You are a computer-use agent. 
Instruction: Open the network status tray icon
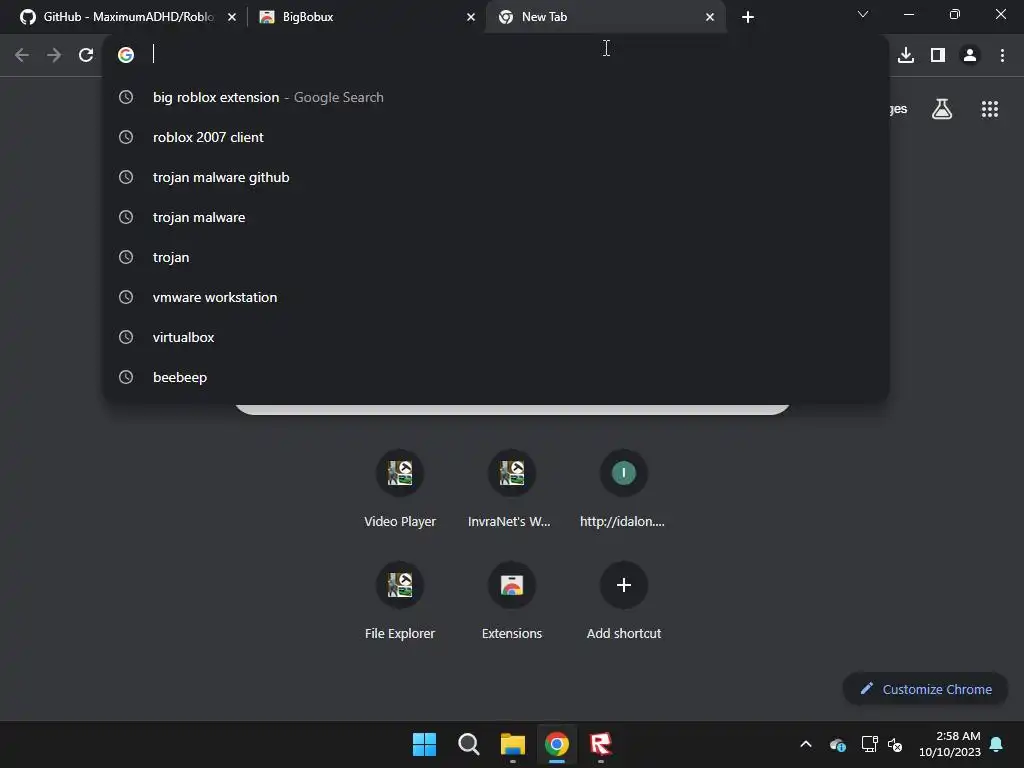(x=869, y=744)
